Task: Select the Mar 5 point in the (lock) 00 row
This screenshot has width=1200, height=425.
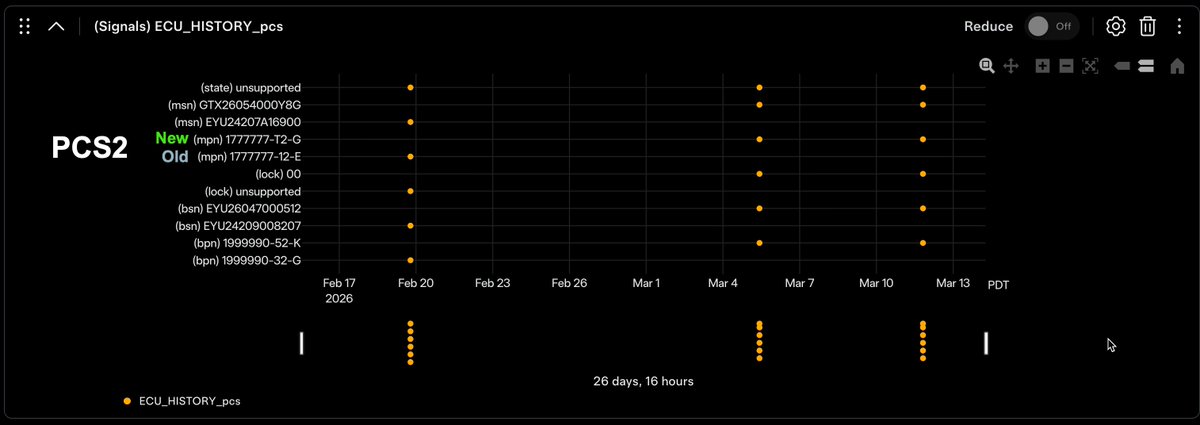Action: point(760,174)
